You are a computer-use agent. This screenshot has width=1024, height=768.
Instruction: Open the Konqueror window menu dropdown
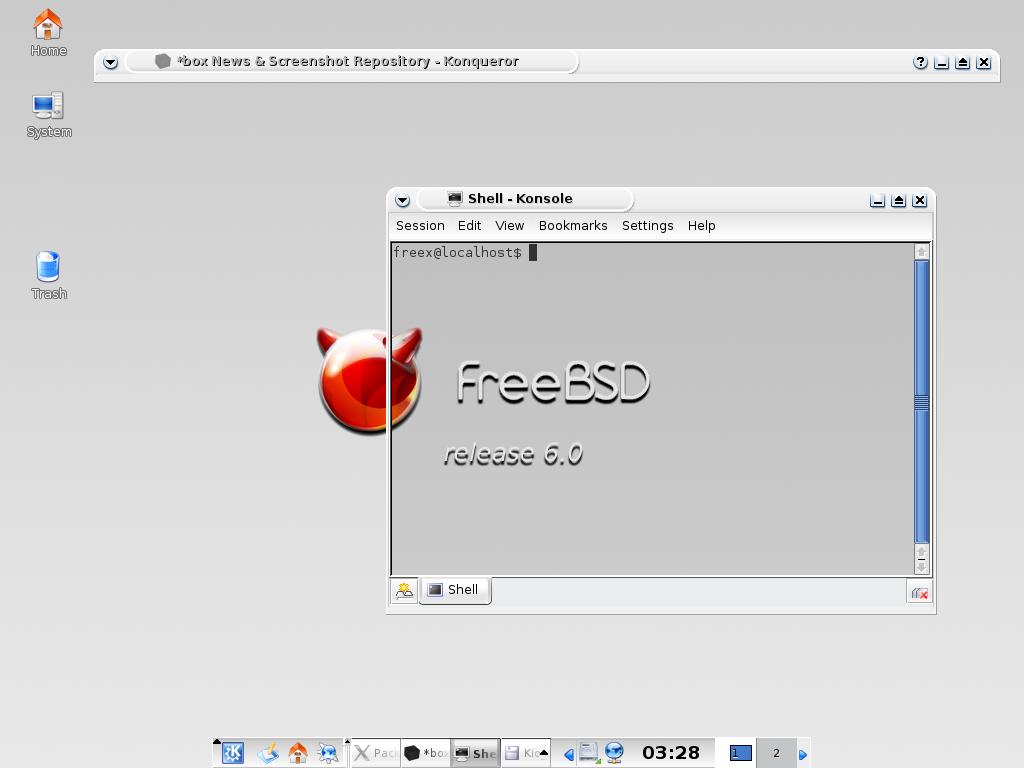(110, 63)
